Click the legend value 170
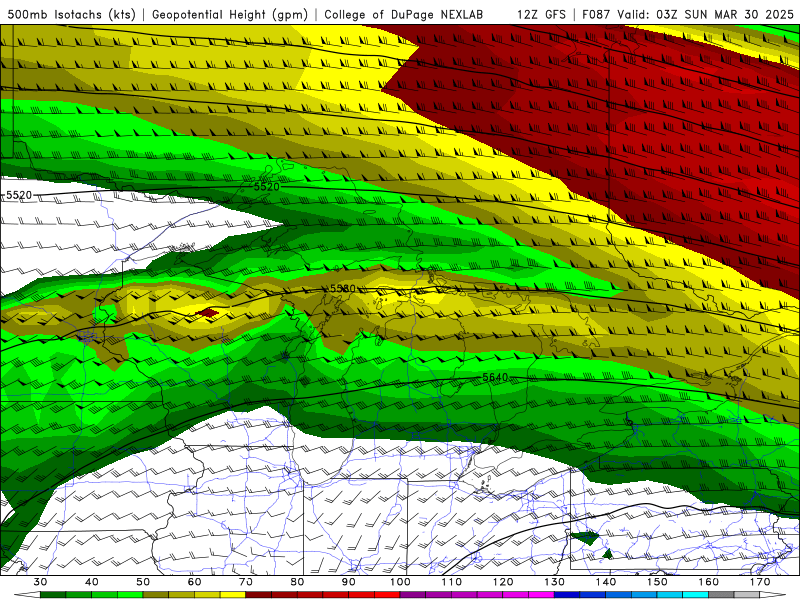800x600 pixels. pyautogui.click(x=760, y=582)
